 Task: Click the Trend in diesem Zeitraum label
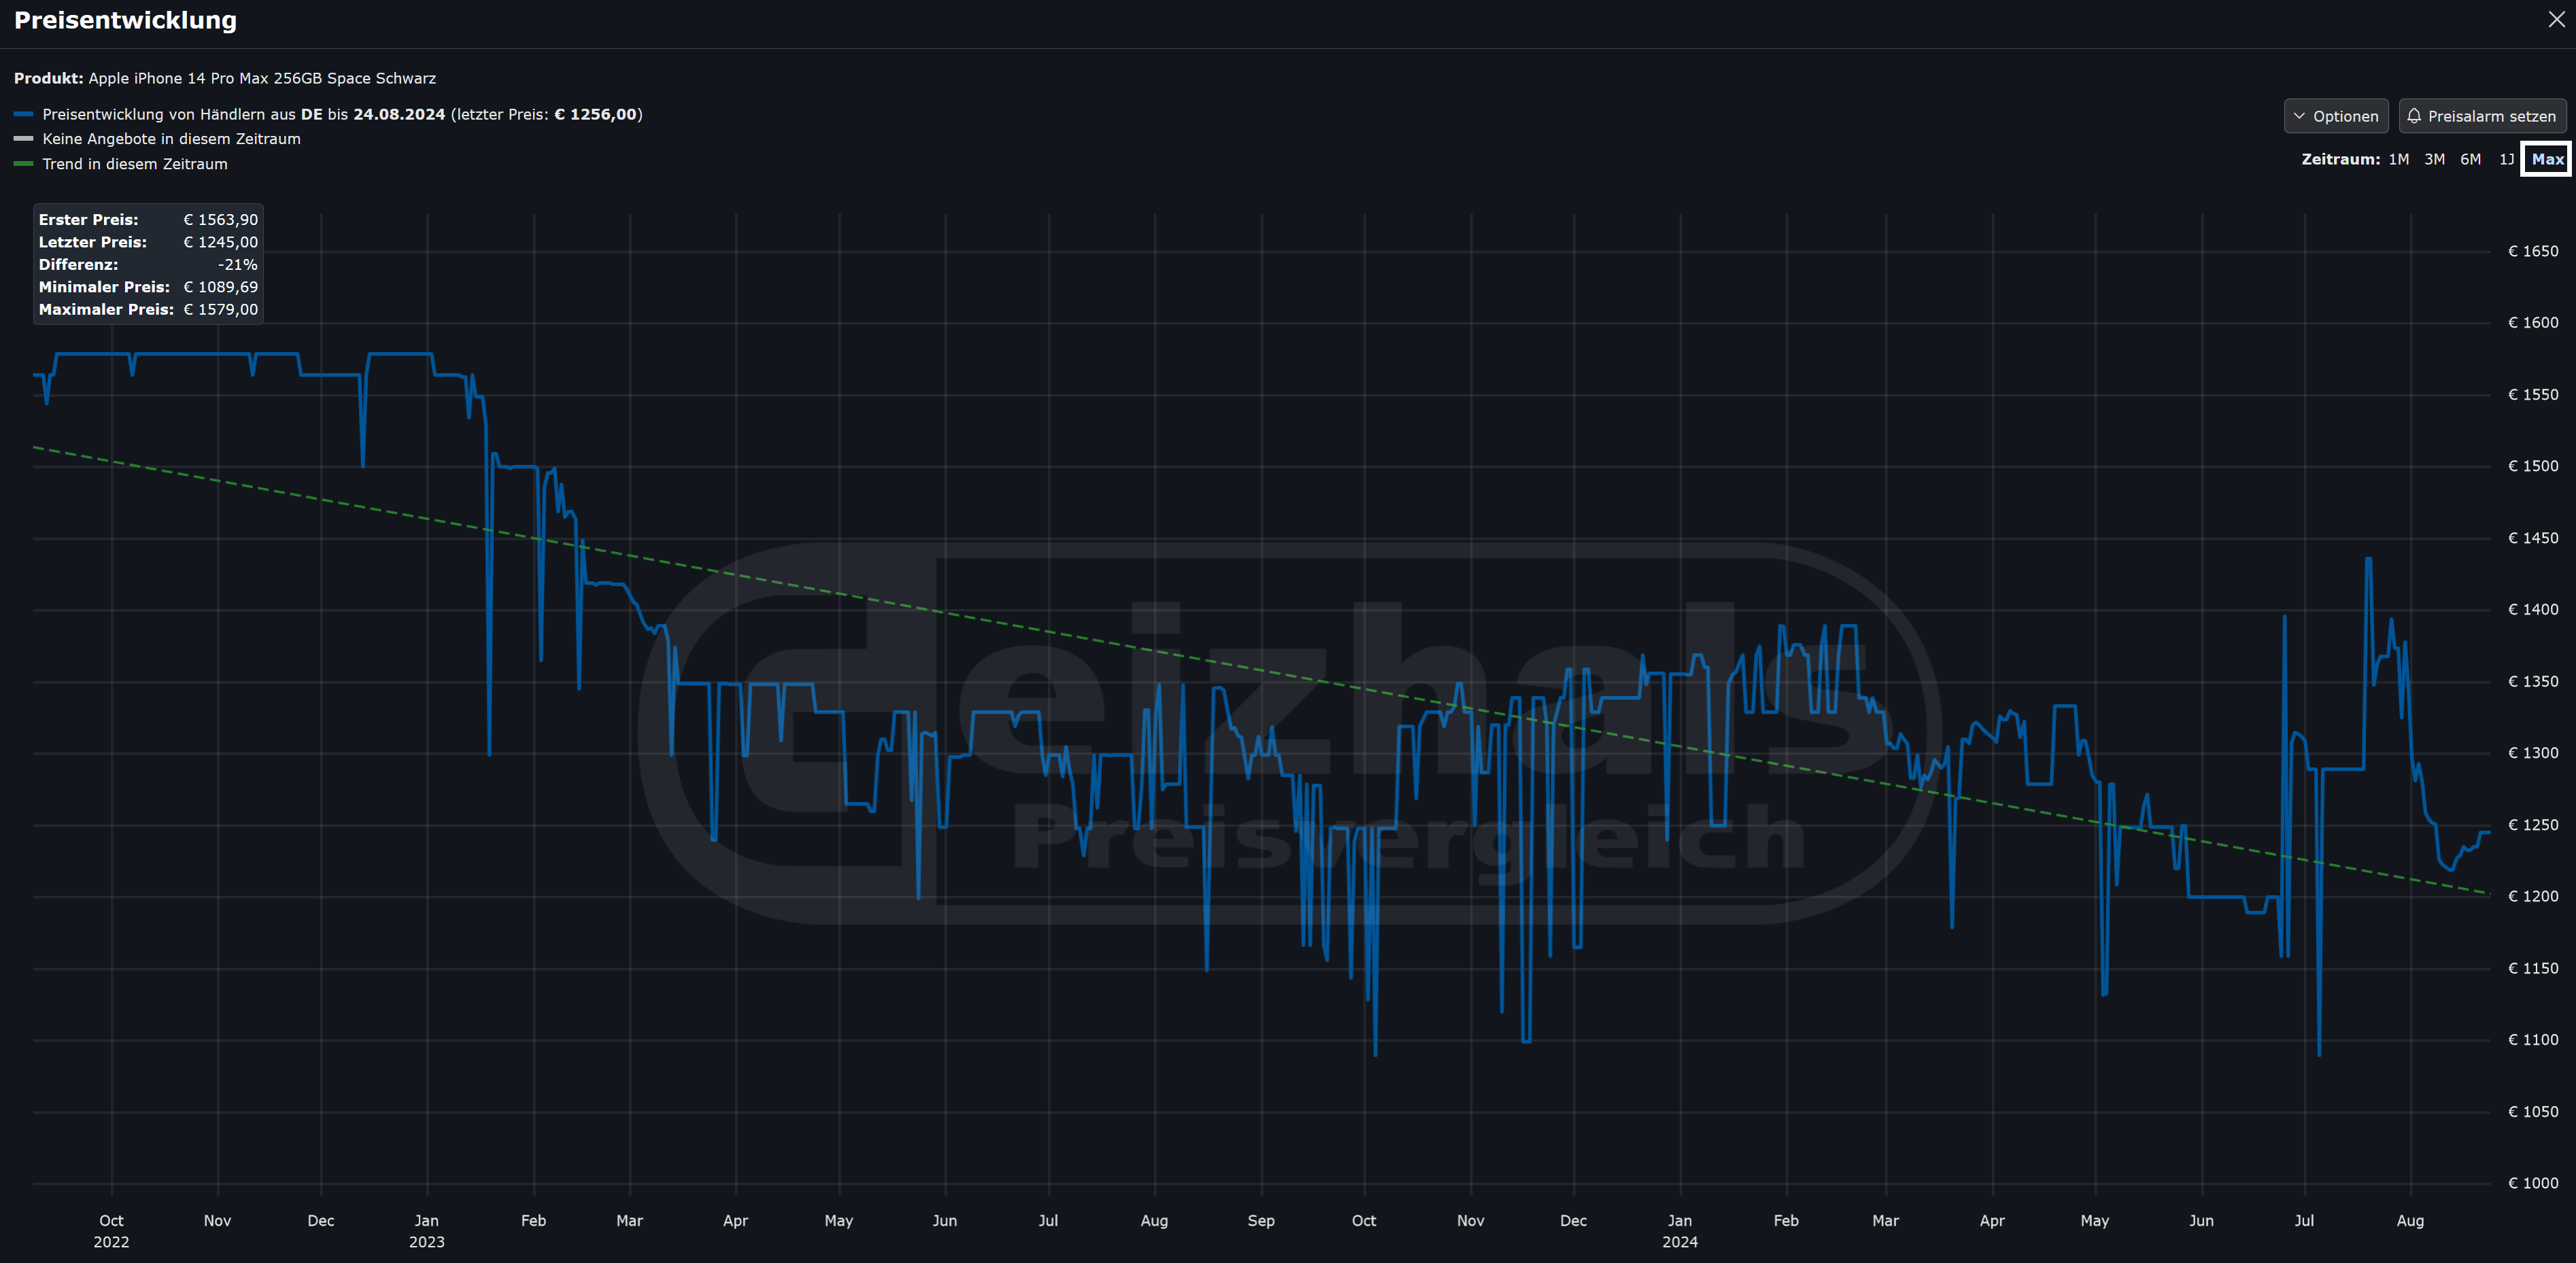click(x=135, y=164)
